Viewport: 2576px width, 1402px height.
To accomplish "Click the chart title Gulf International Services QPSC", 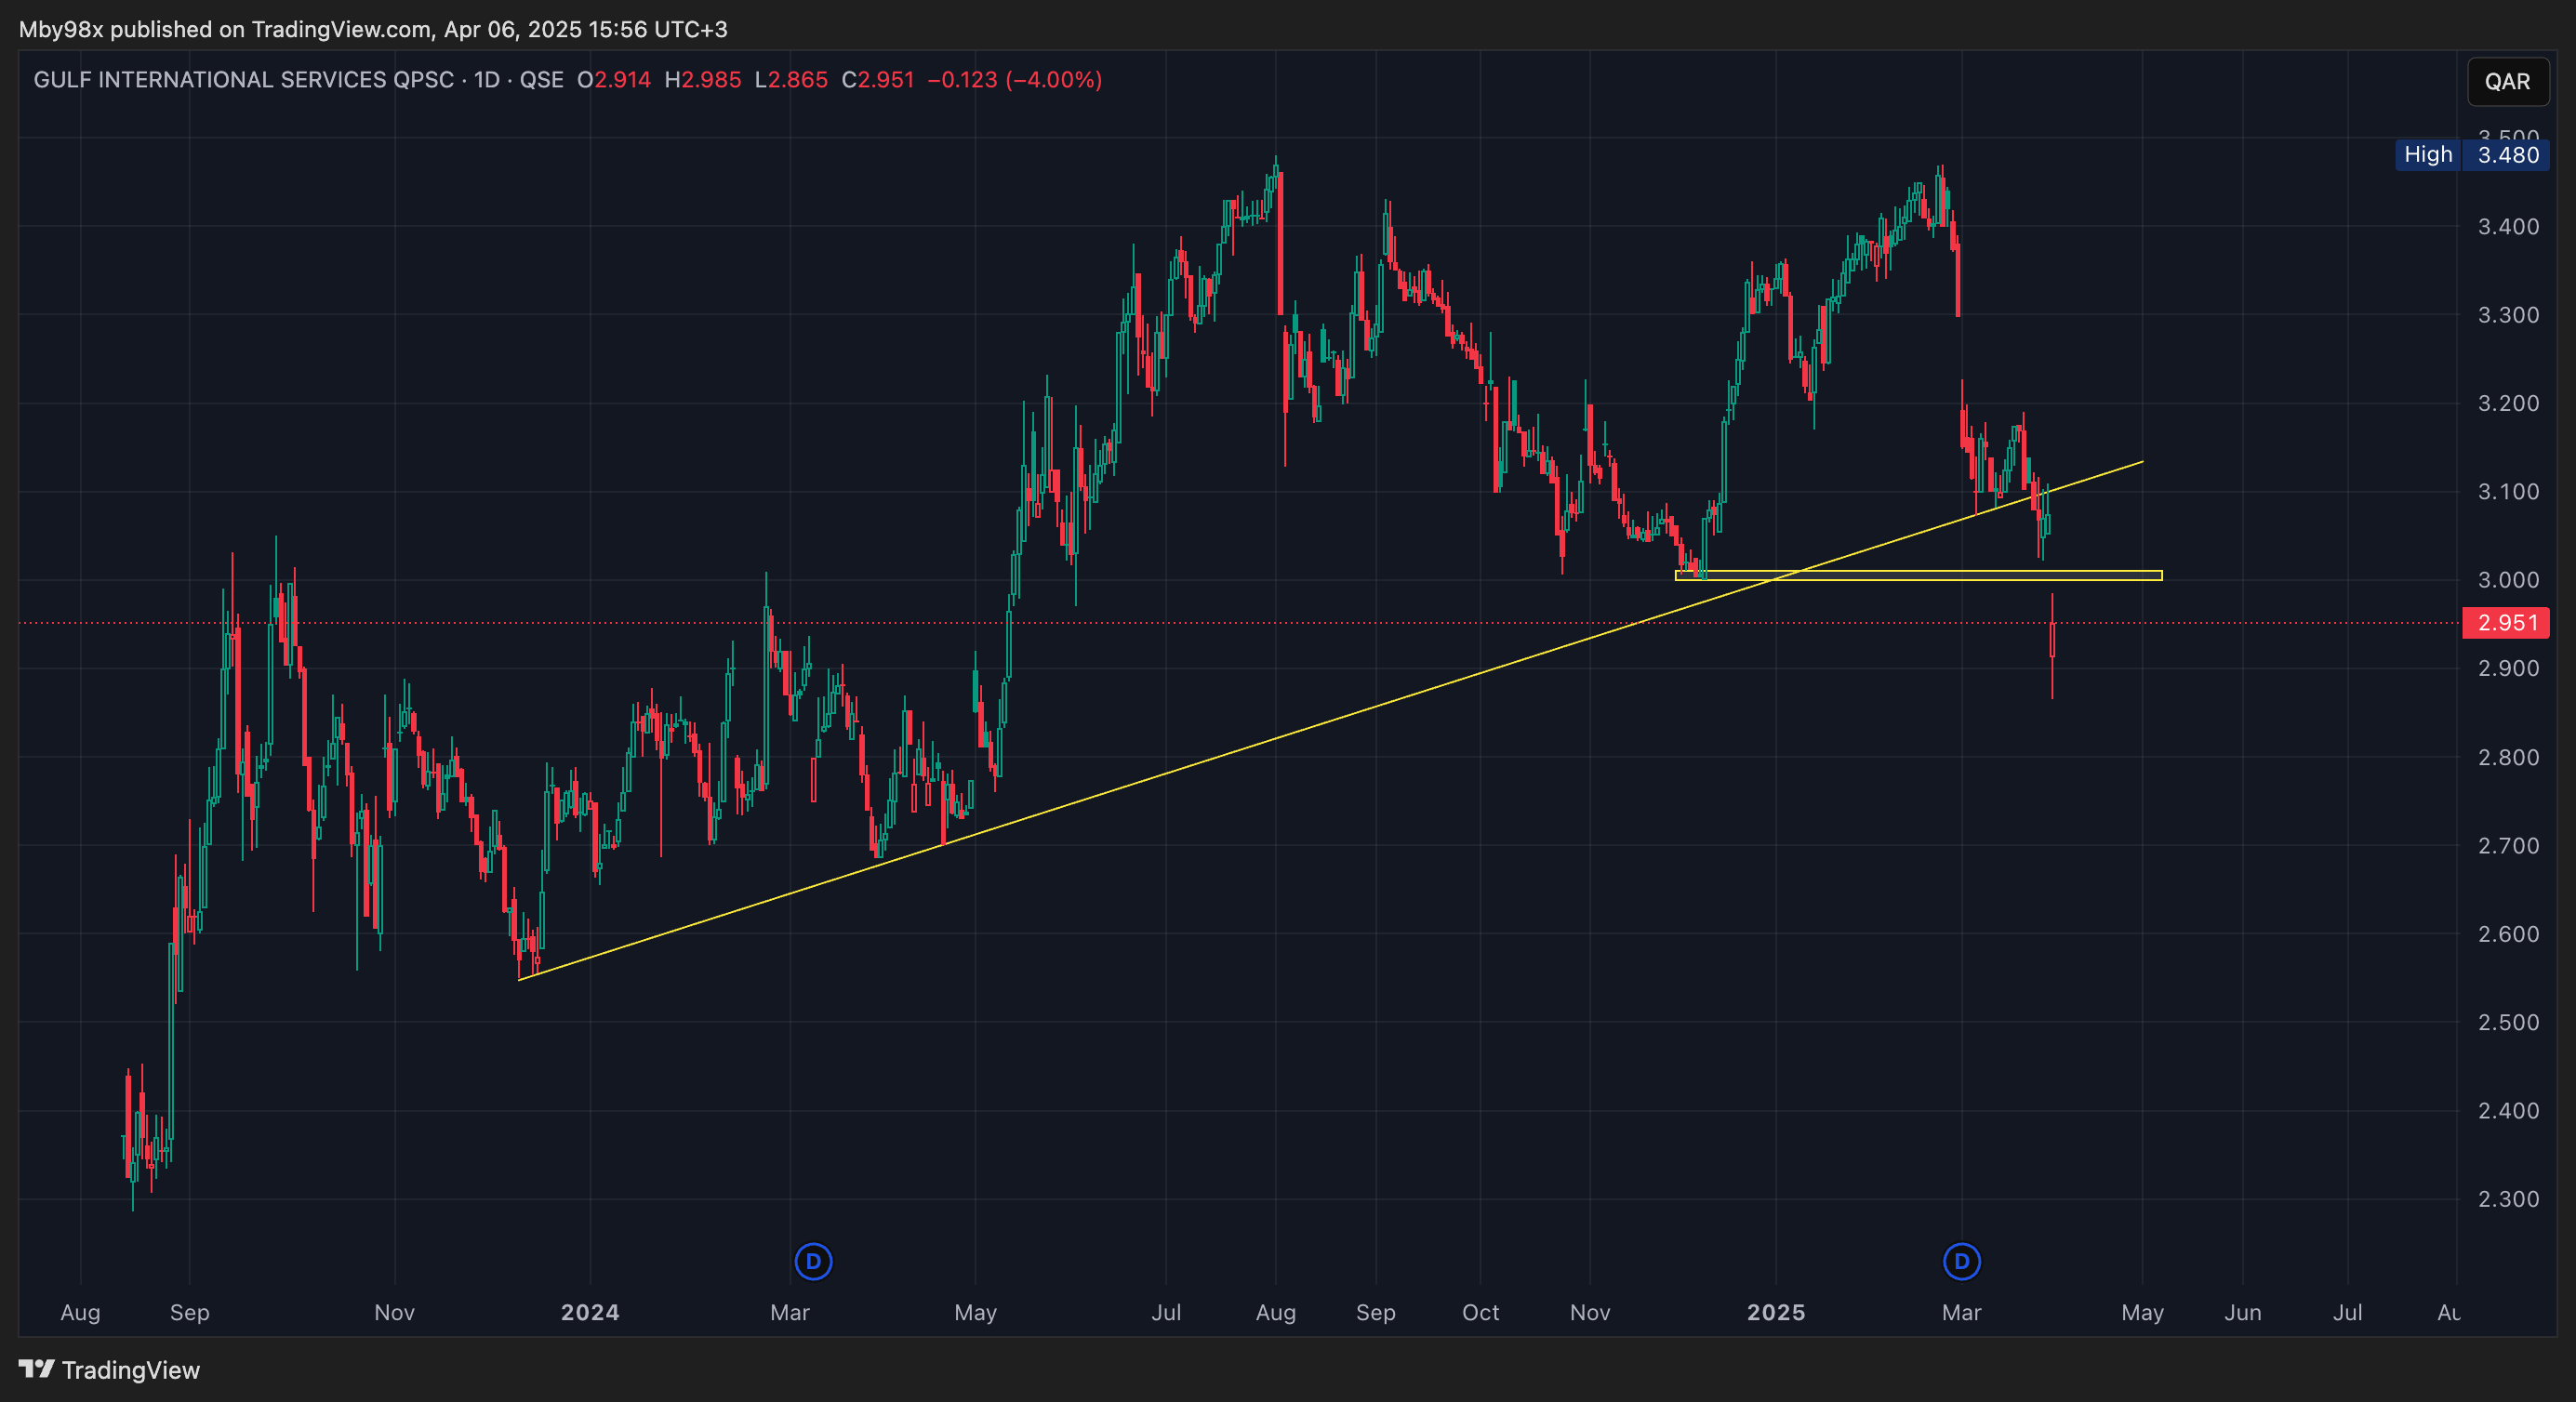I will point(244,80).
